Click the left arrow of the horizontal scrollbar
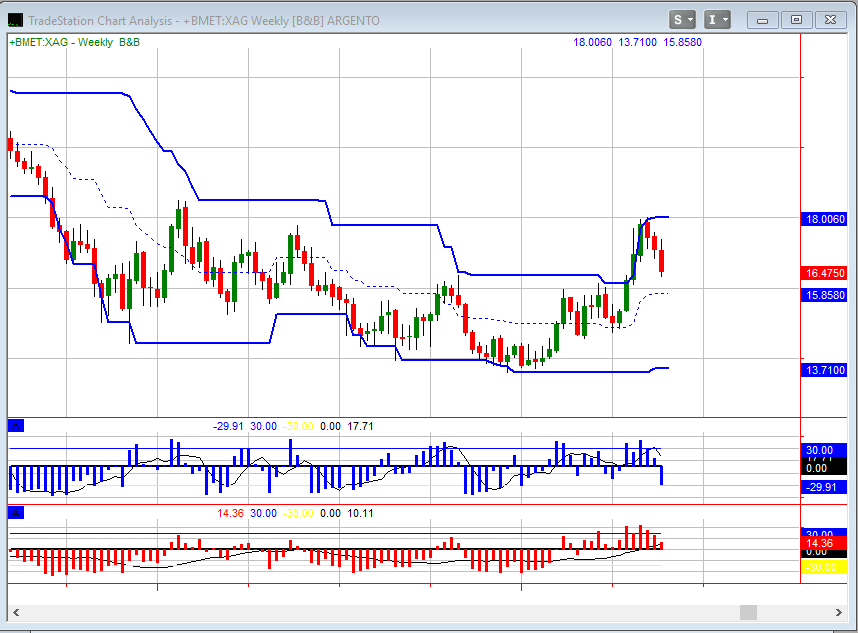Image resolution: width=858 pixels, height=633 pixels. click(x=16, y=612)
